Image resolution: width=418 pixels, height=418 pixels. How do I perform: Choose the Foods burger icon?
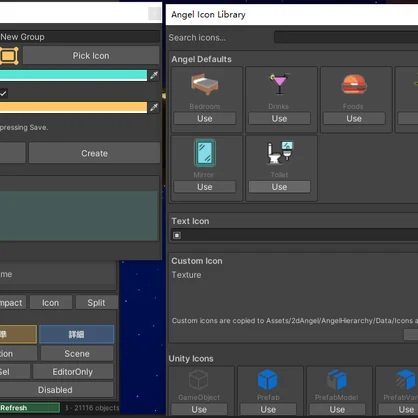click(x=354, y=84)
